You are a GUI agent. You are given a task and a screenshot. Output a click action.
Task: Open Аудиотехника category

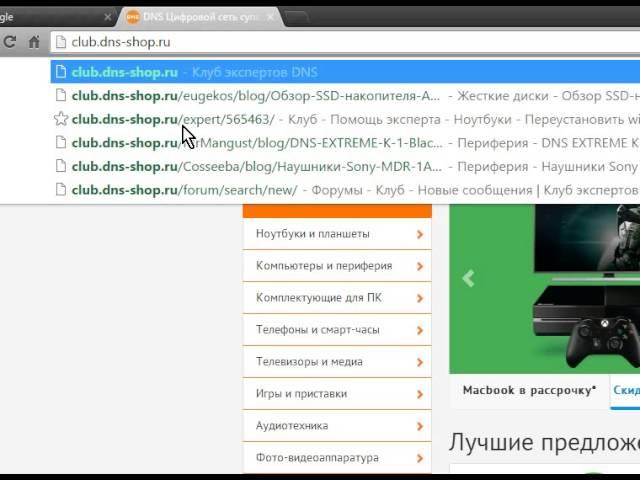[337, 426]
